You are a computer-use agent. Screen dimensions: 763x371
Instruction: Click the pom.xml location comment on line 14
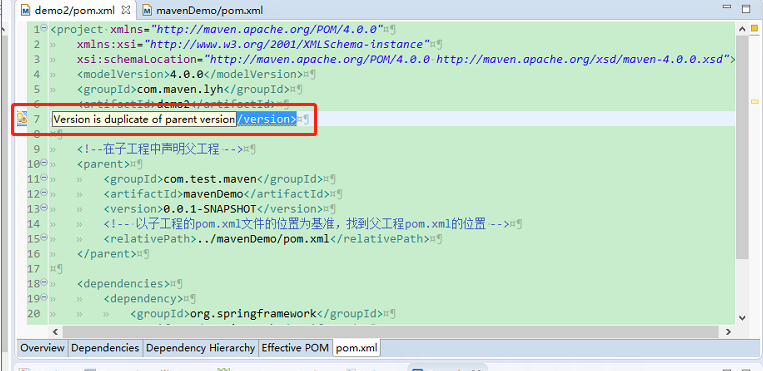click(x=306, y=224)
